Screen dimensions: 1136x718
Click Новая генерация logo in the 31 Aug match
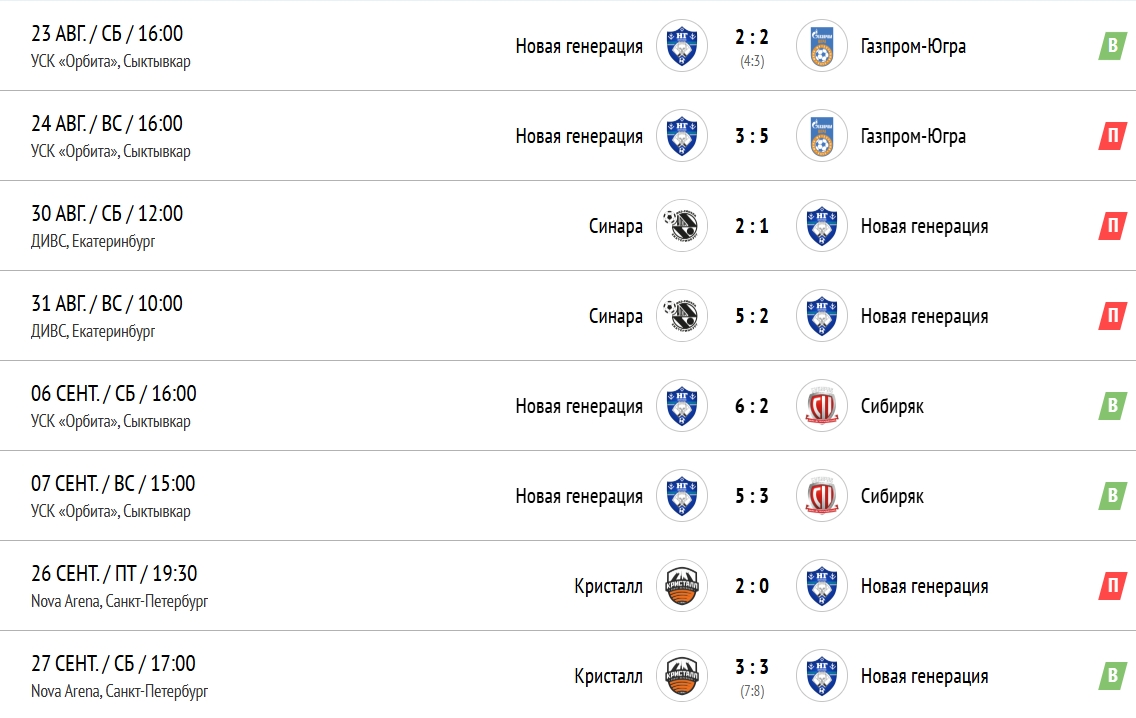click(821, 316)
